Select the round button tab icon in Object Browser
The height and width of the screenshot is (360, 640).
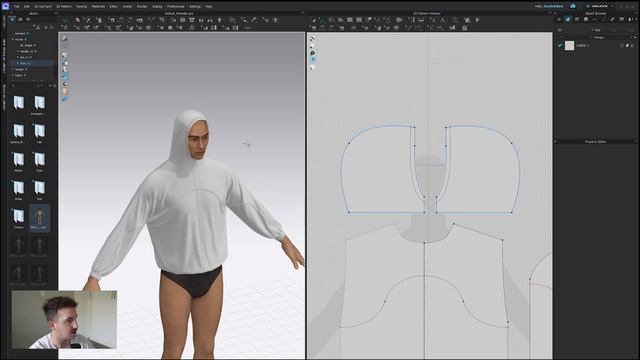point(586,19)
